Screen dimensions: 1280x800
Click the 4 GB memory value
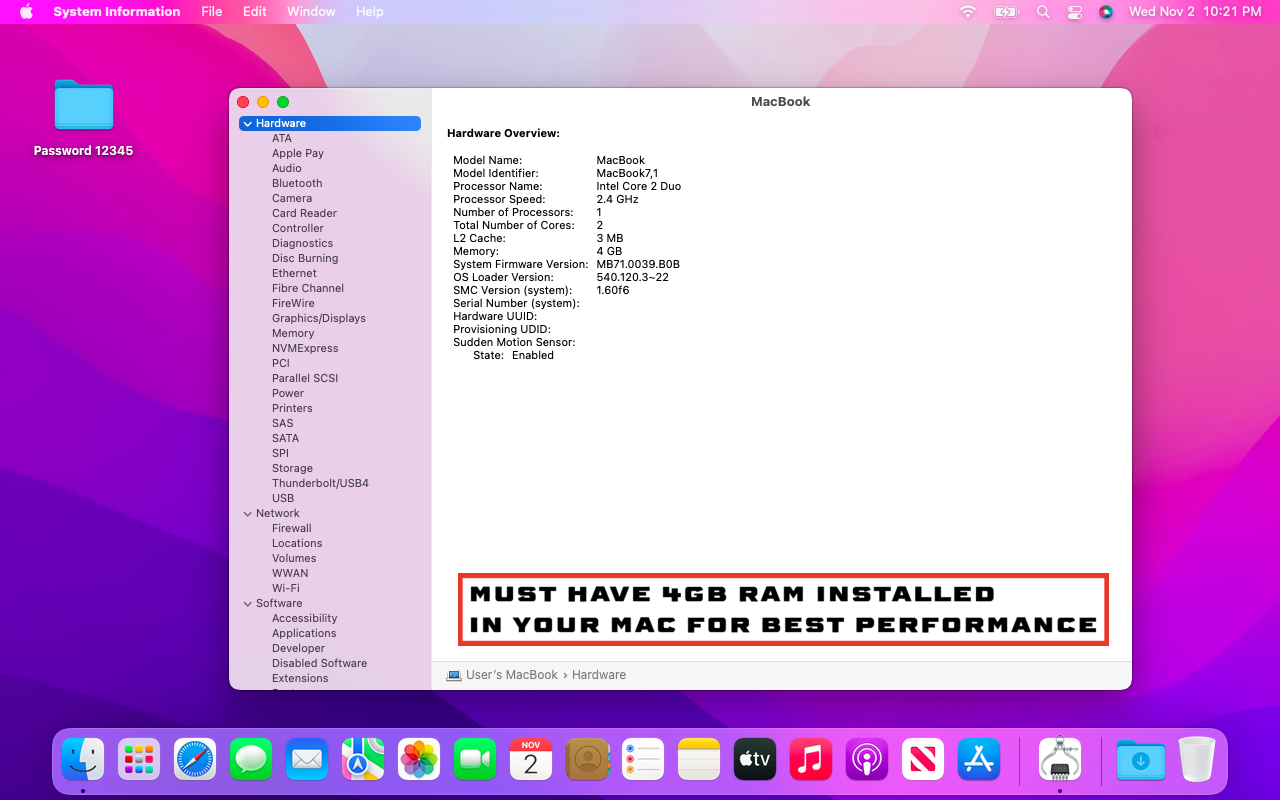[609, 252]
